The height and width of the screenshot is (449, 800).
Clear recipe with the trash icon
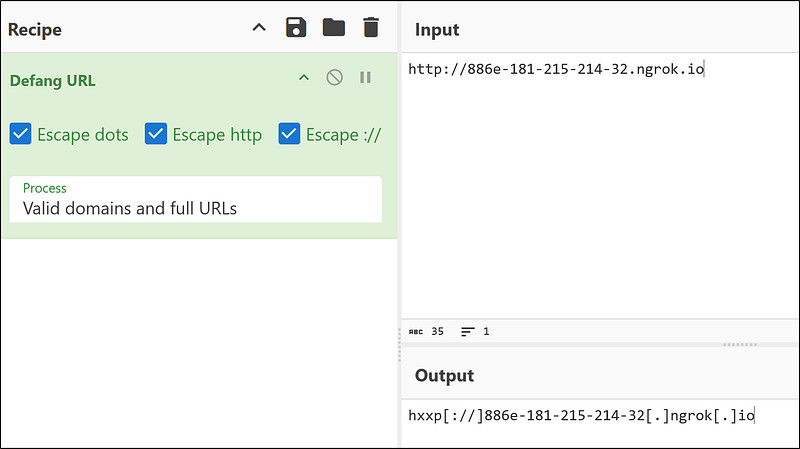pos(371,28)
